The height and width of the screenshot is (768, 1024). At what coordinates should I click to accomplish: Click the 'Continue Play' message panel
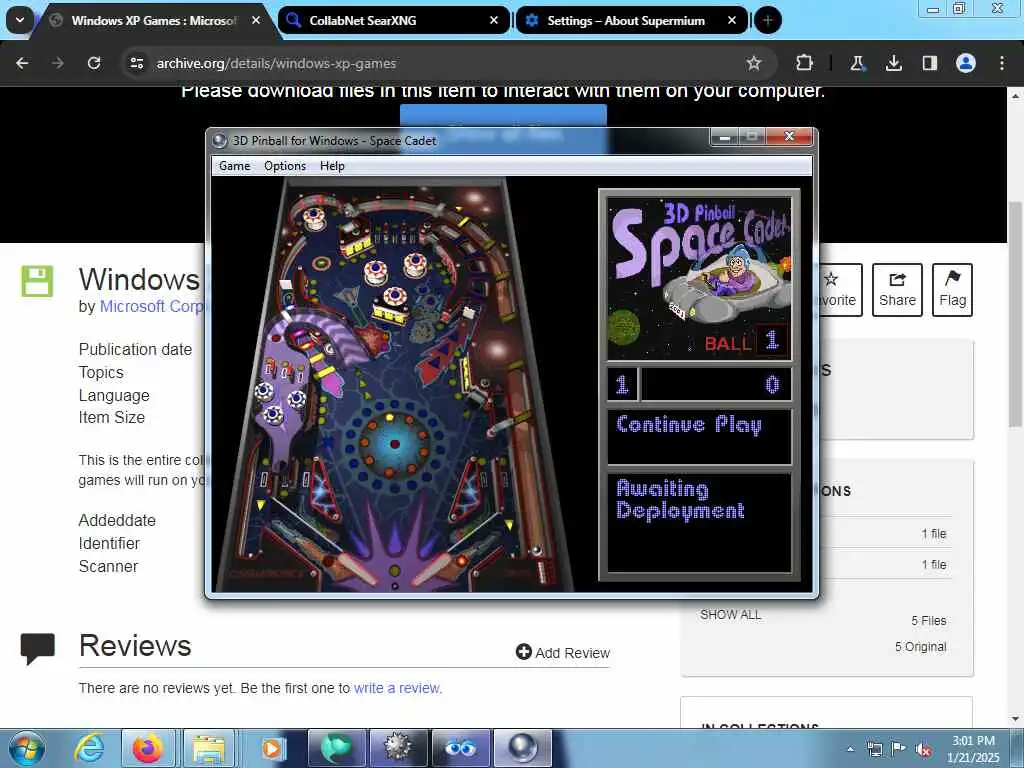[x=699, y=437]
